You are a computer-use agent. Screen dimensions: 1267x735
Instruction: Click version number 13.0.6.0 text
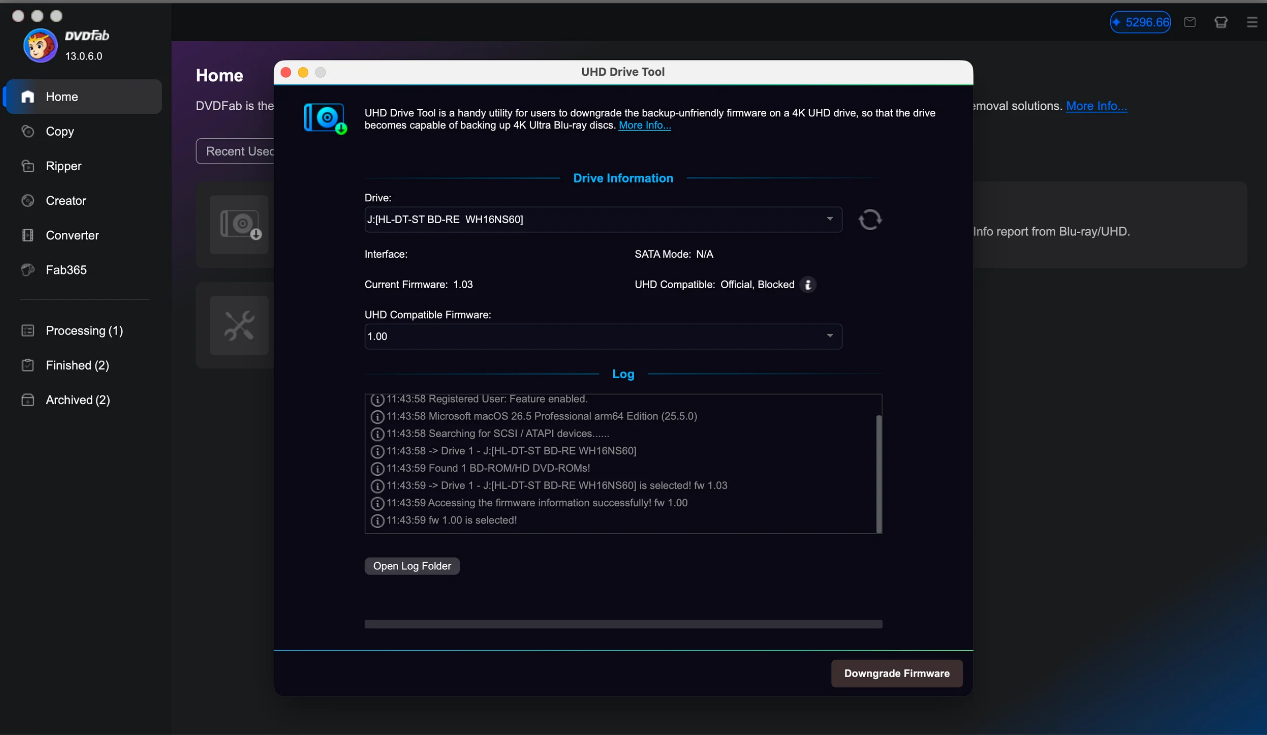(84, 56)
